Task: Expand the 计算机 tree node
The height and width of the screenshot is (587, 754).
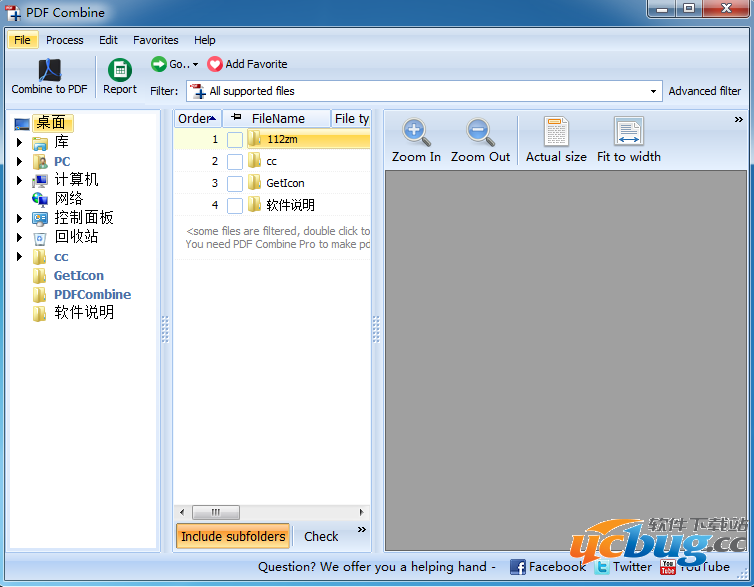Action: coord(19,181)
